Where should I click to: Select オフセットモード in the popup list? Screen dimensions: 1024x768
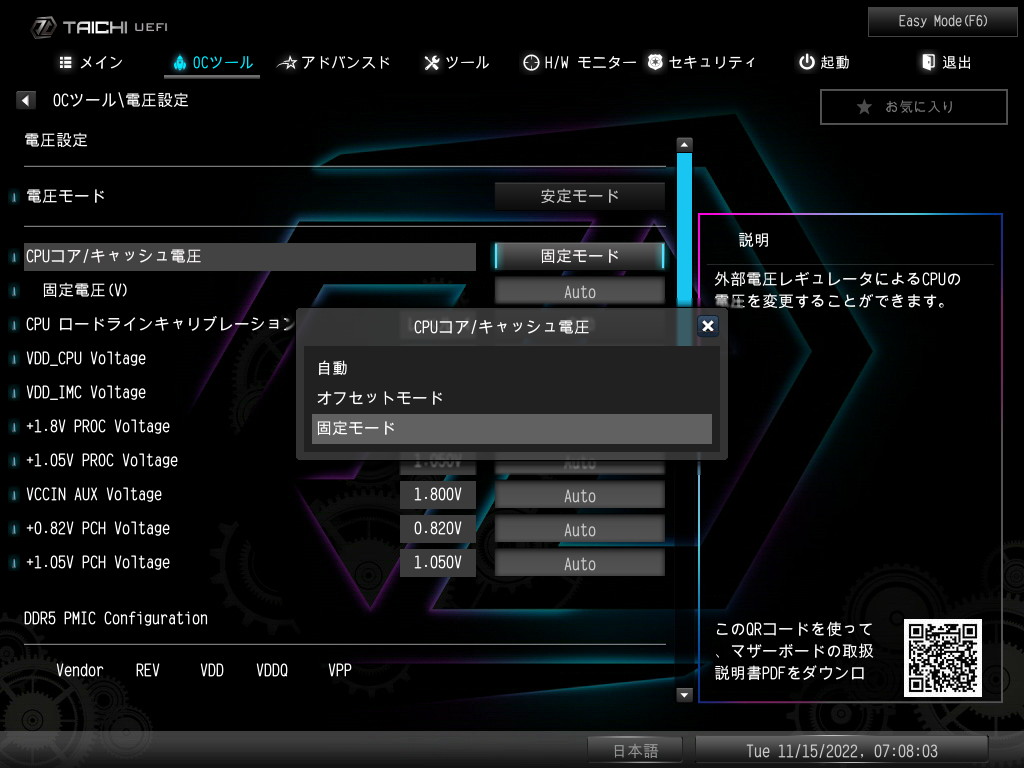click(x=511, y=398)
